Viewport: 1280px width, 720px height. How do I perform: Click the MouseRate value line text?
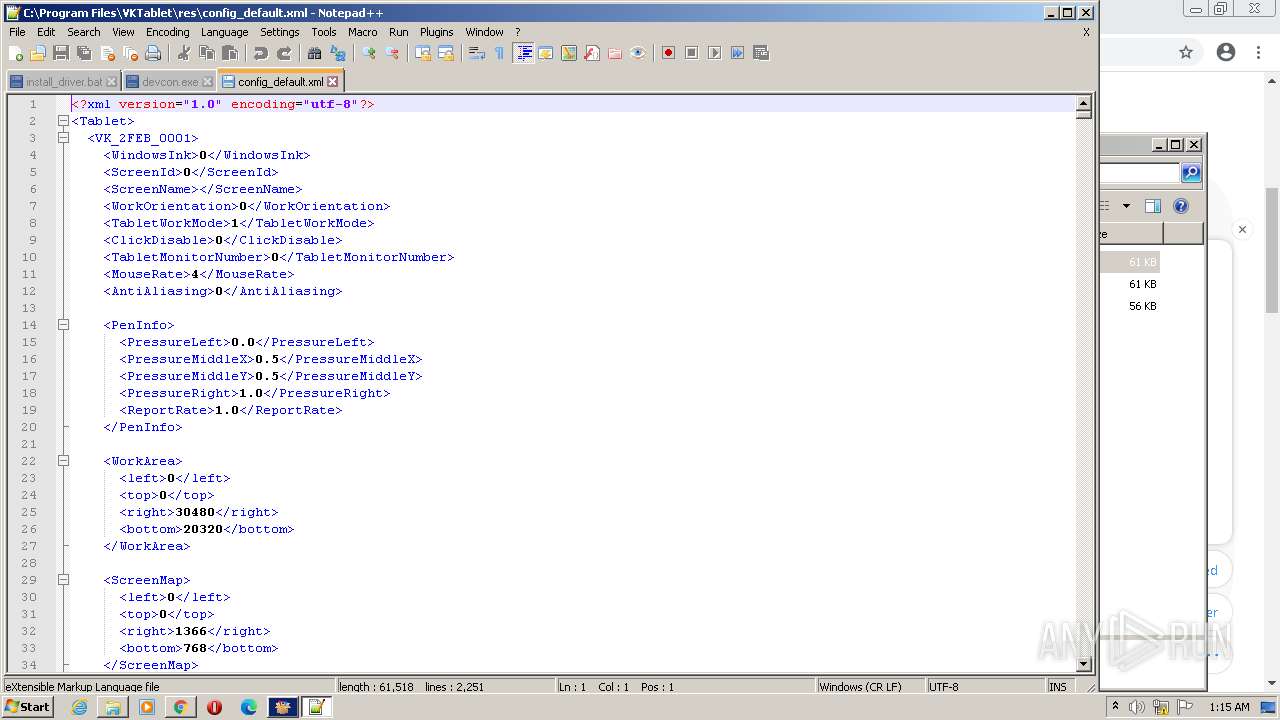pos(199,274)
